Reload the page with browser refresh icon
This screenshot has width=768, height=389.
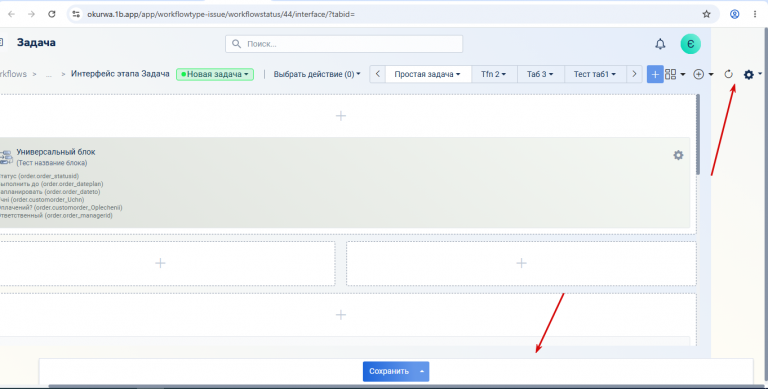[x=51, y=14]
